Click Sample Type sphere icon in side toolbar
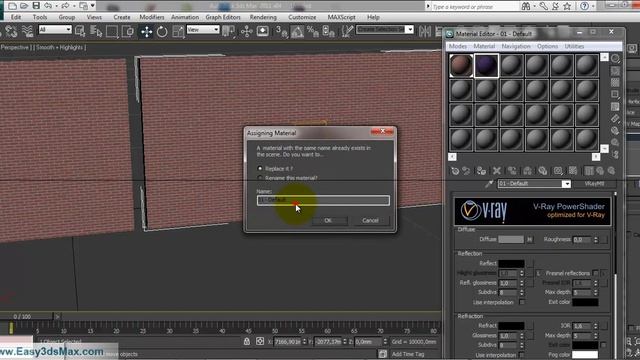 [x=615, y=59]
